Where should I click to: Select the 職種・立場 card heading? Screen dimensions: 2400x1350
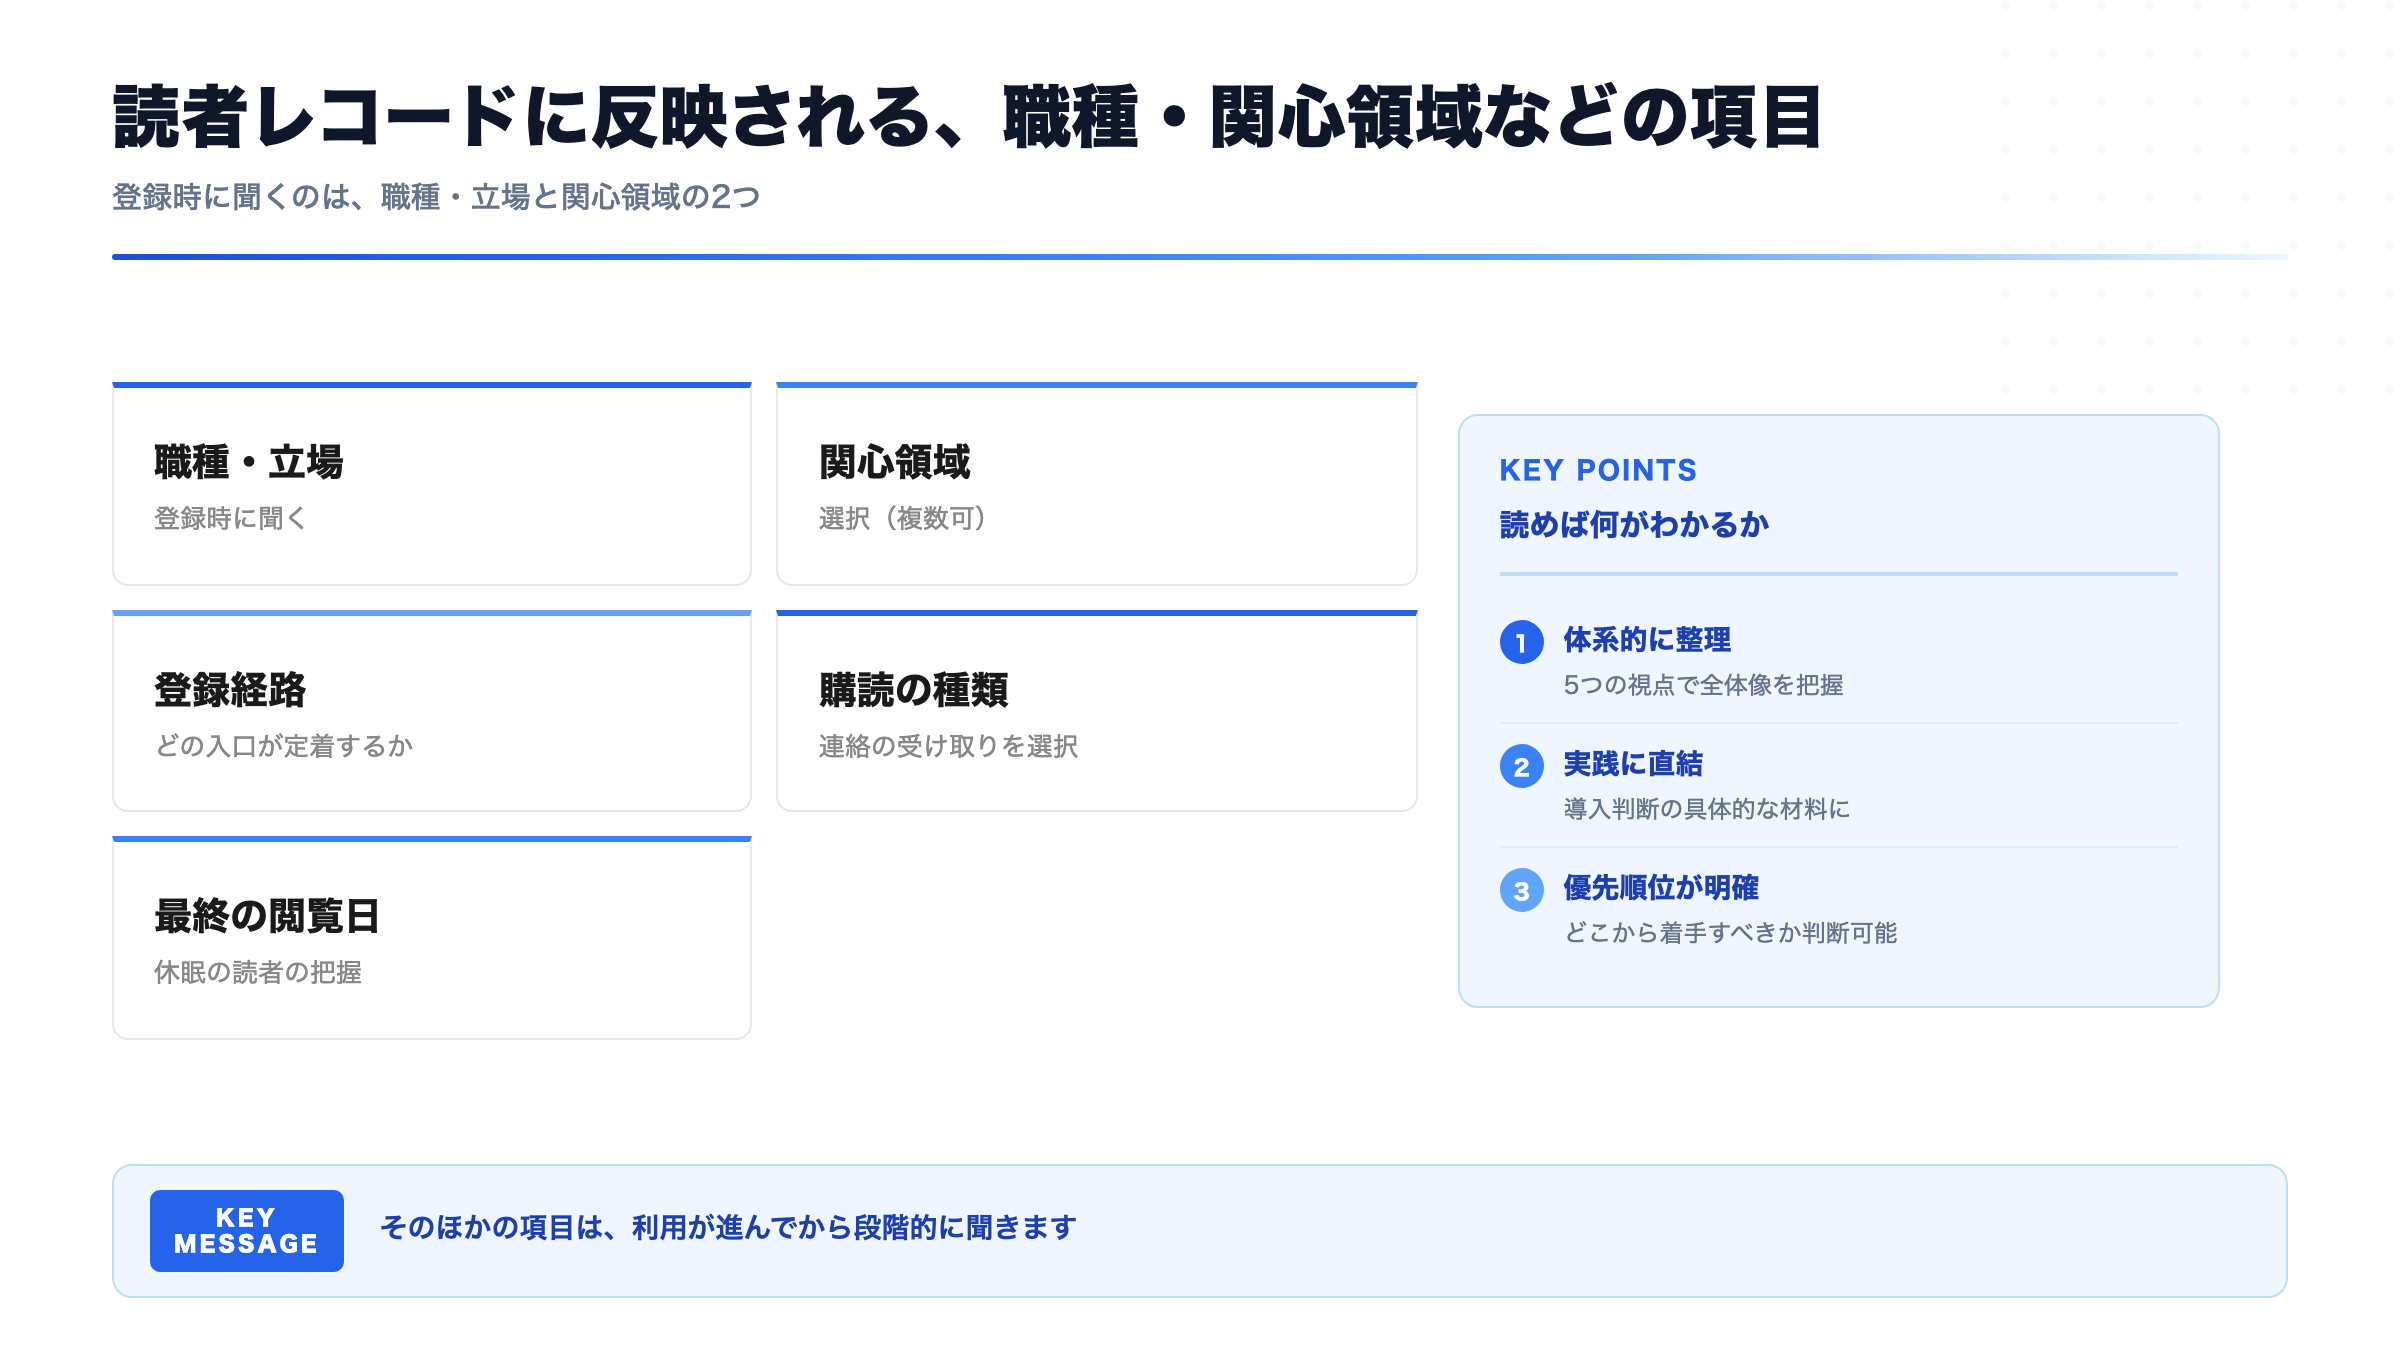point(249,462)
